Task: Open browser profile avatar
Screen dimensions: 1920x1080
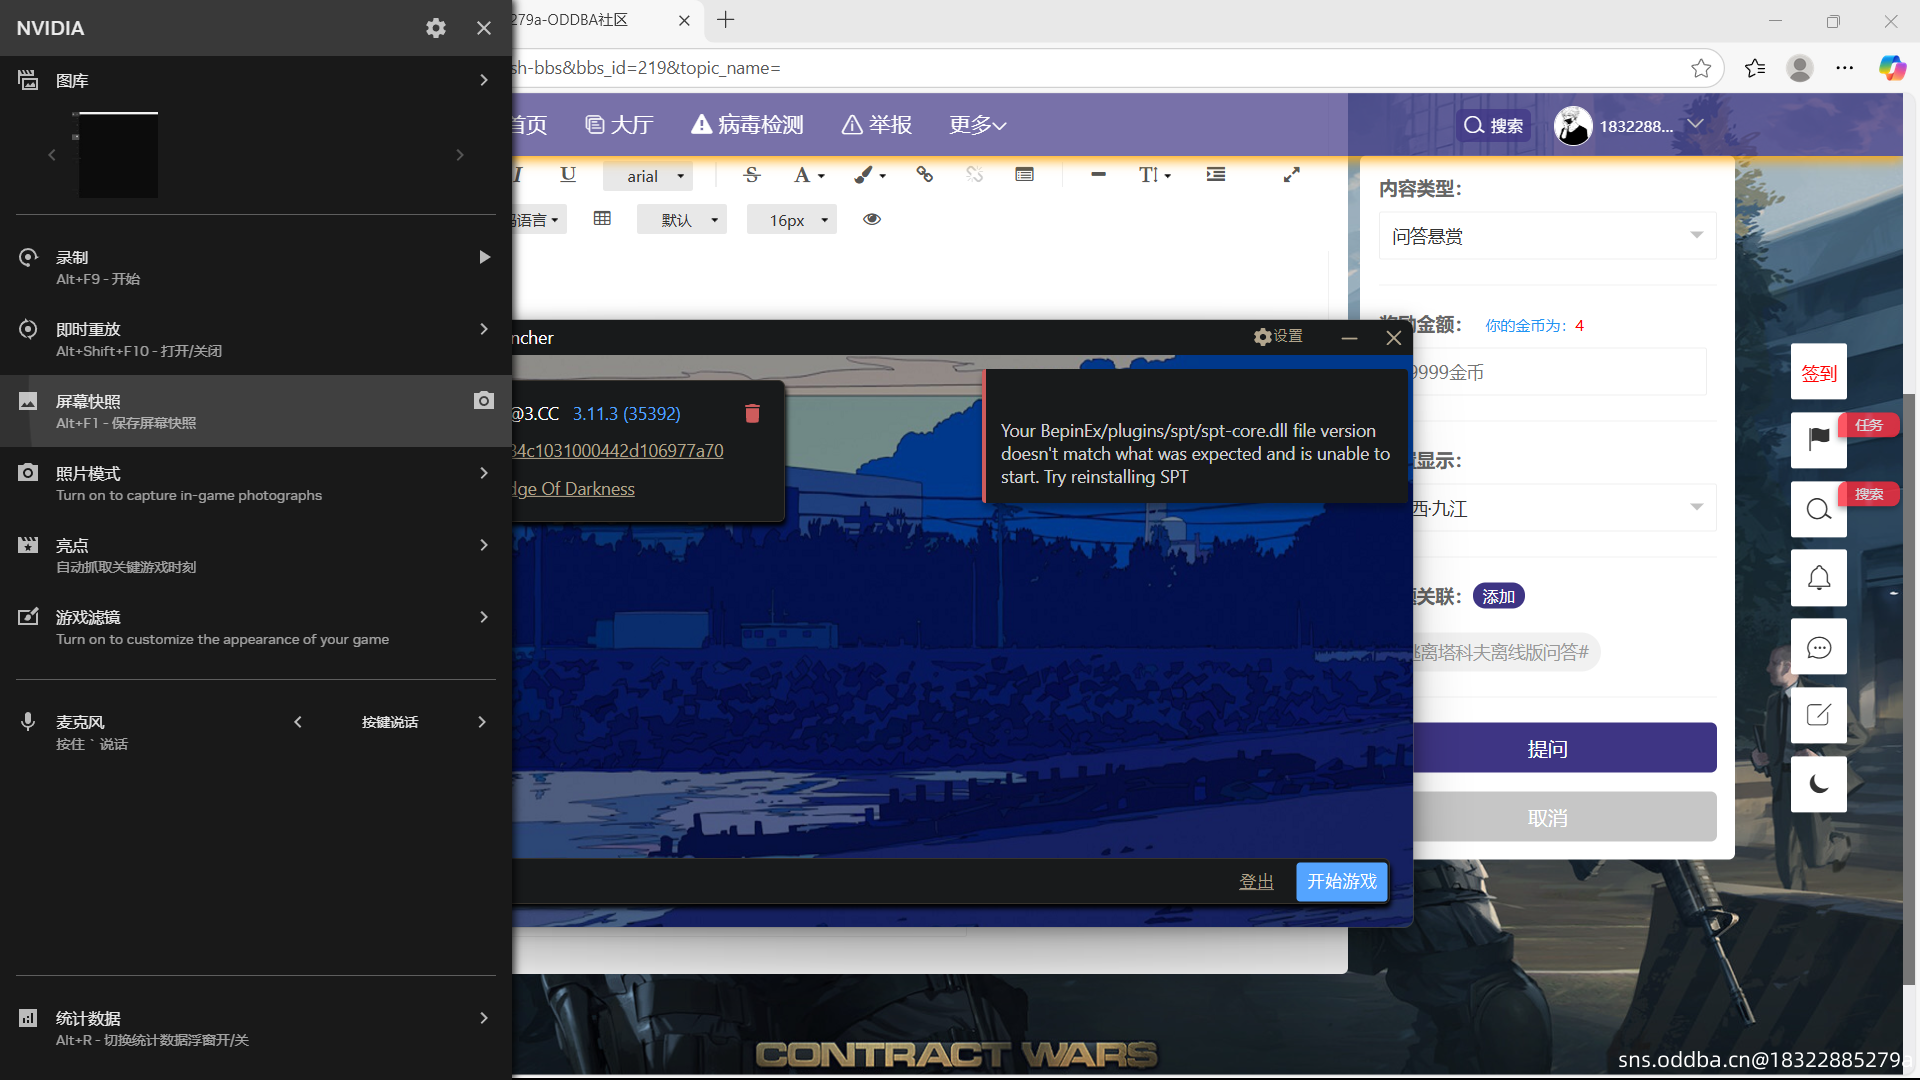Action: (x=1800, y=68)
